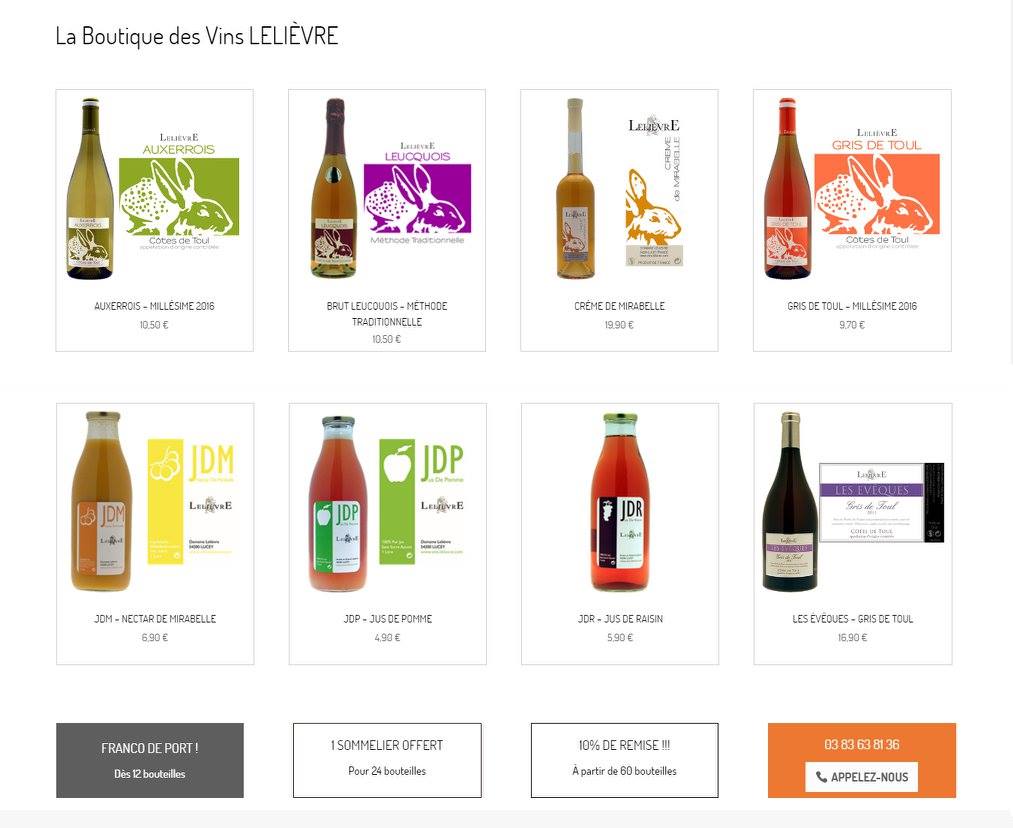Open the Gris de Toul bottle image
This screenshot has height=828, width=1013.
(x=852, y=189)
